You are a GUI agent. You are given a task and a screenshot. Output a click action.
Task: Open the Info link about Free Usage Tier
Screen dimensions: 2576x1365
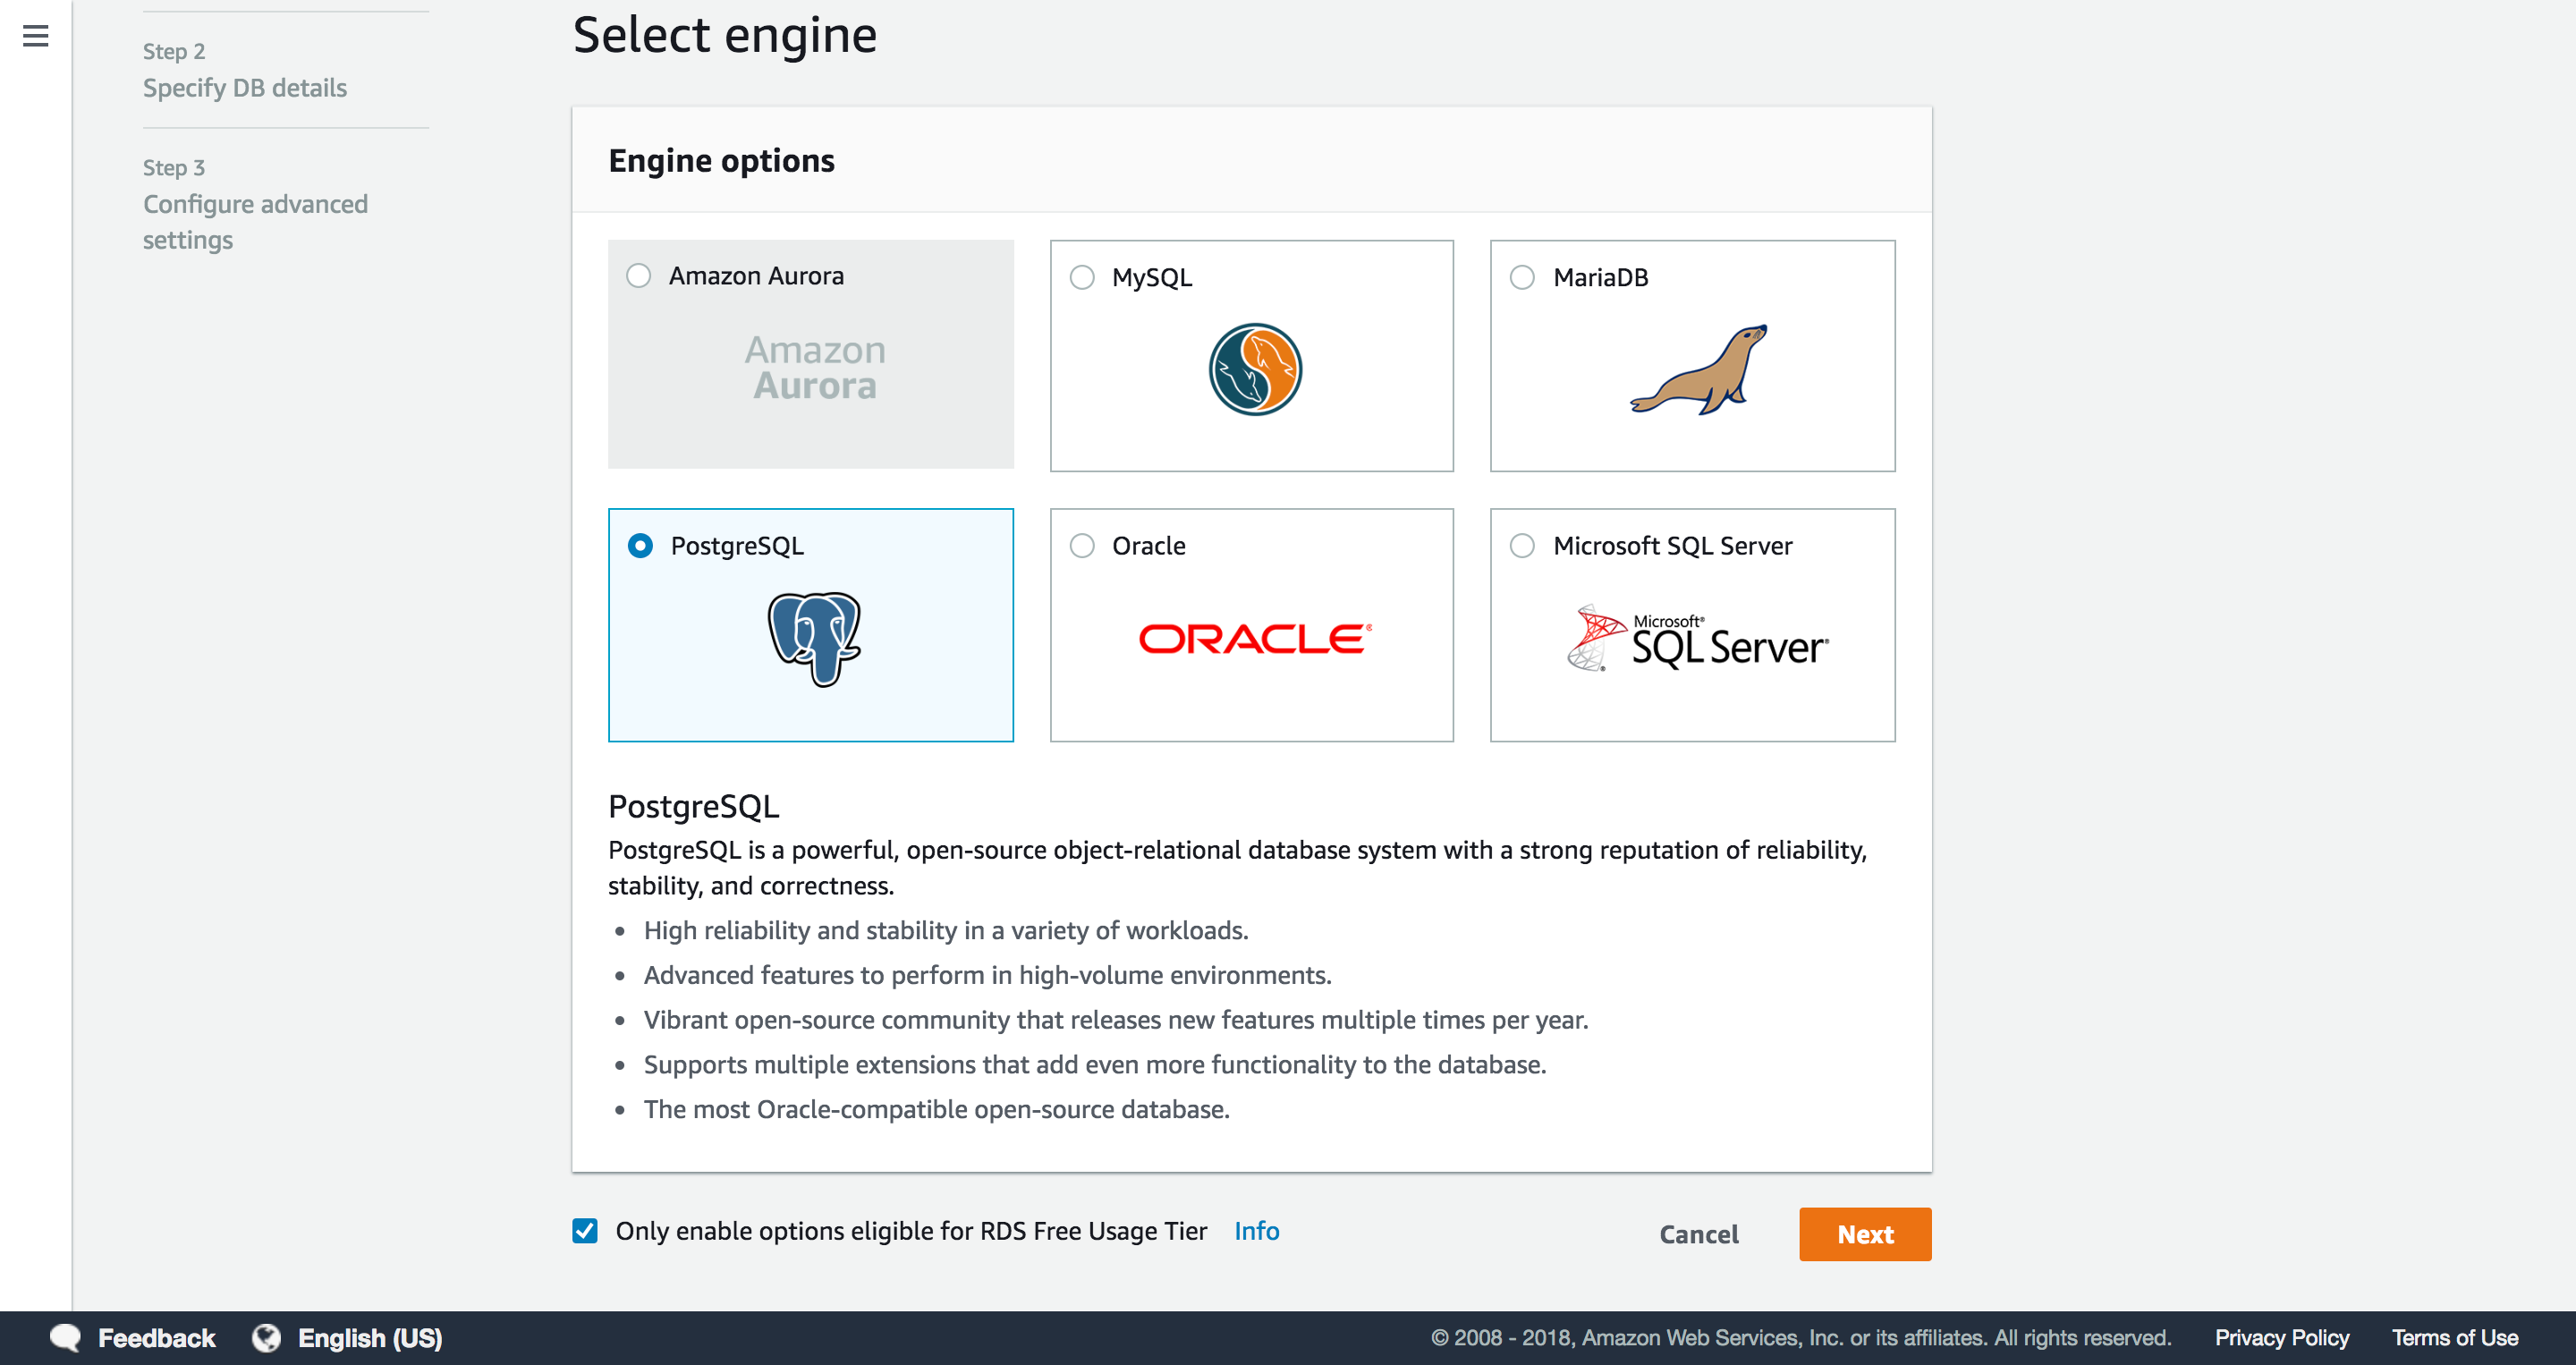tap(1256, 1231)
